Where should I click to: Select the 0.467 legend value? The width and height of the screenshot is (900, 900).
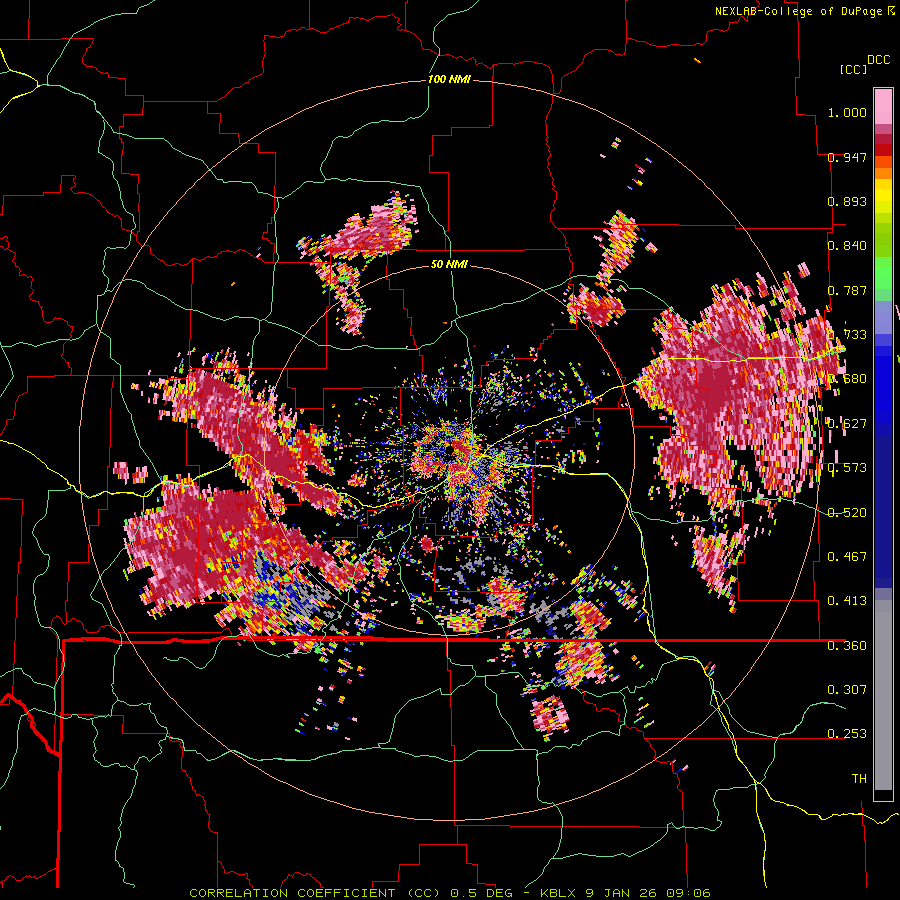tap(847, 557)
